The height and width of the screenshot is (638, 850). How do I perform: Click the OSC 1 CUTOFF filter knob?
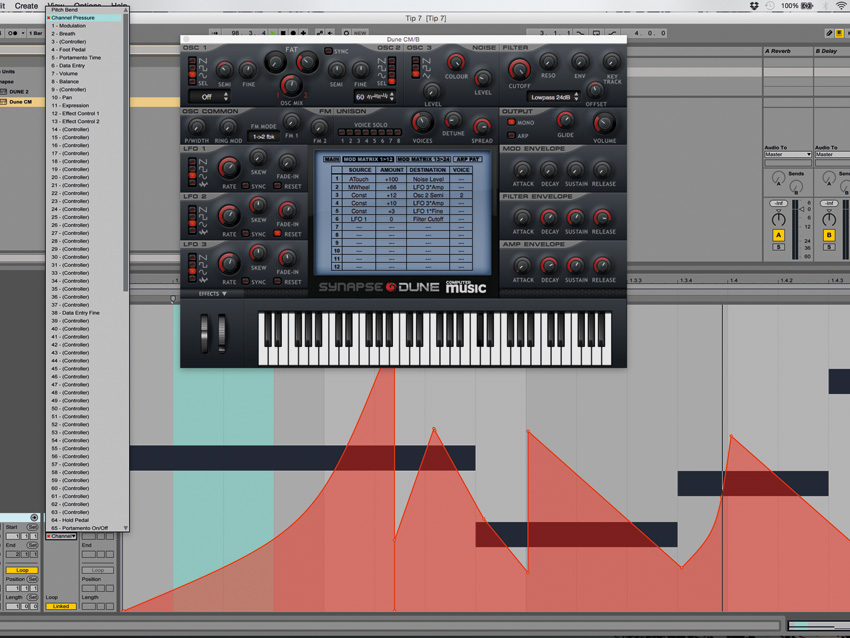coord(519,69)
